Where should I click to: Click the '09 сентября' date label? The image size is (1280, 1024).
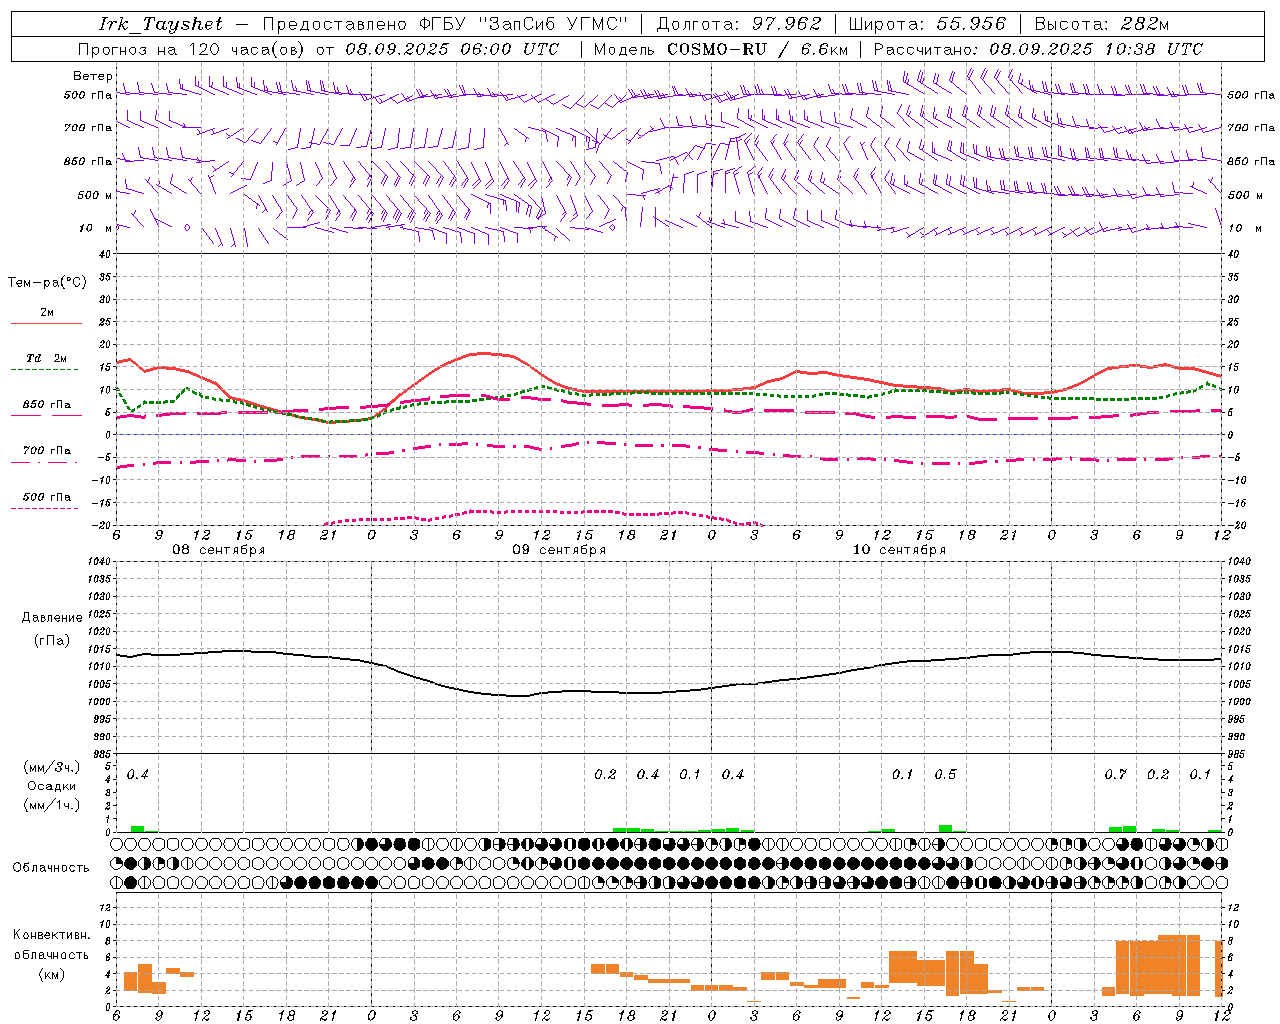(559, 550)
